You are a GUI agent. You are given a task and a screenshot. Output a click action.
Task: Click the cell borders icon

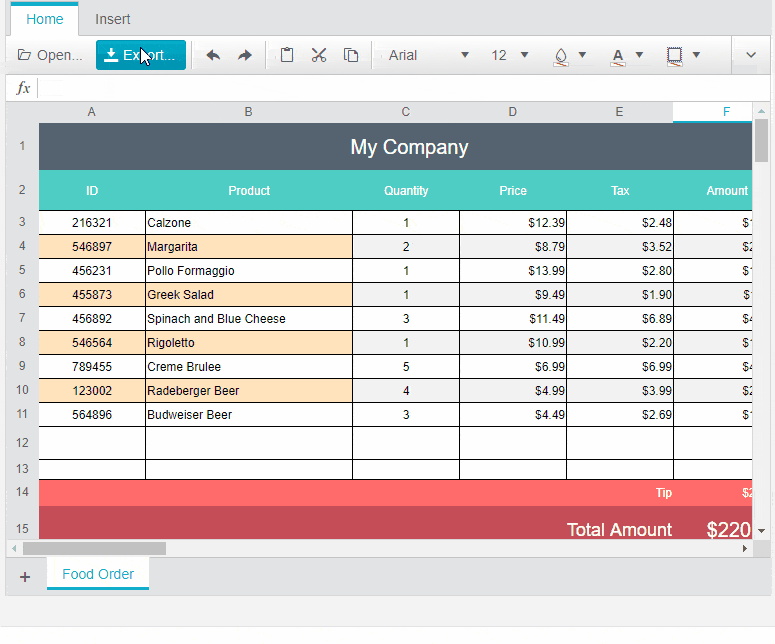coord(675,56)
